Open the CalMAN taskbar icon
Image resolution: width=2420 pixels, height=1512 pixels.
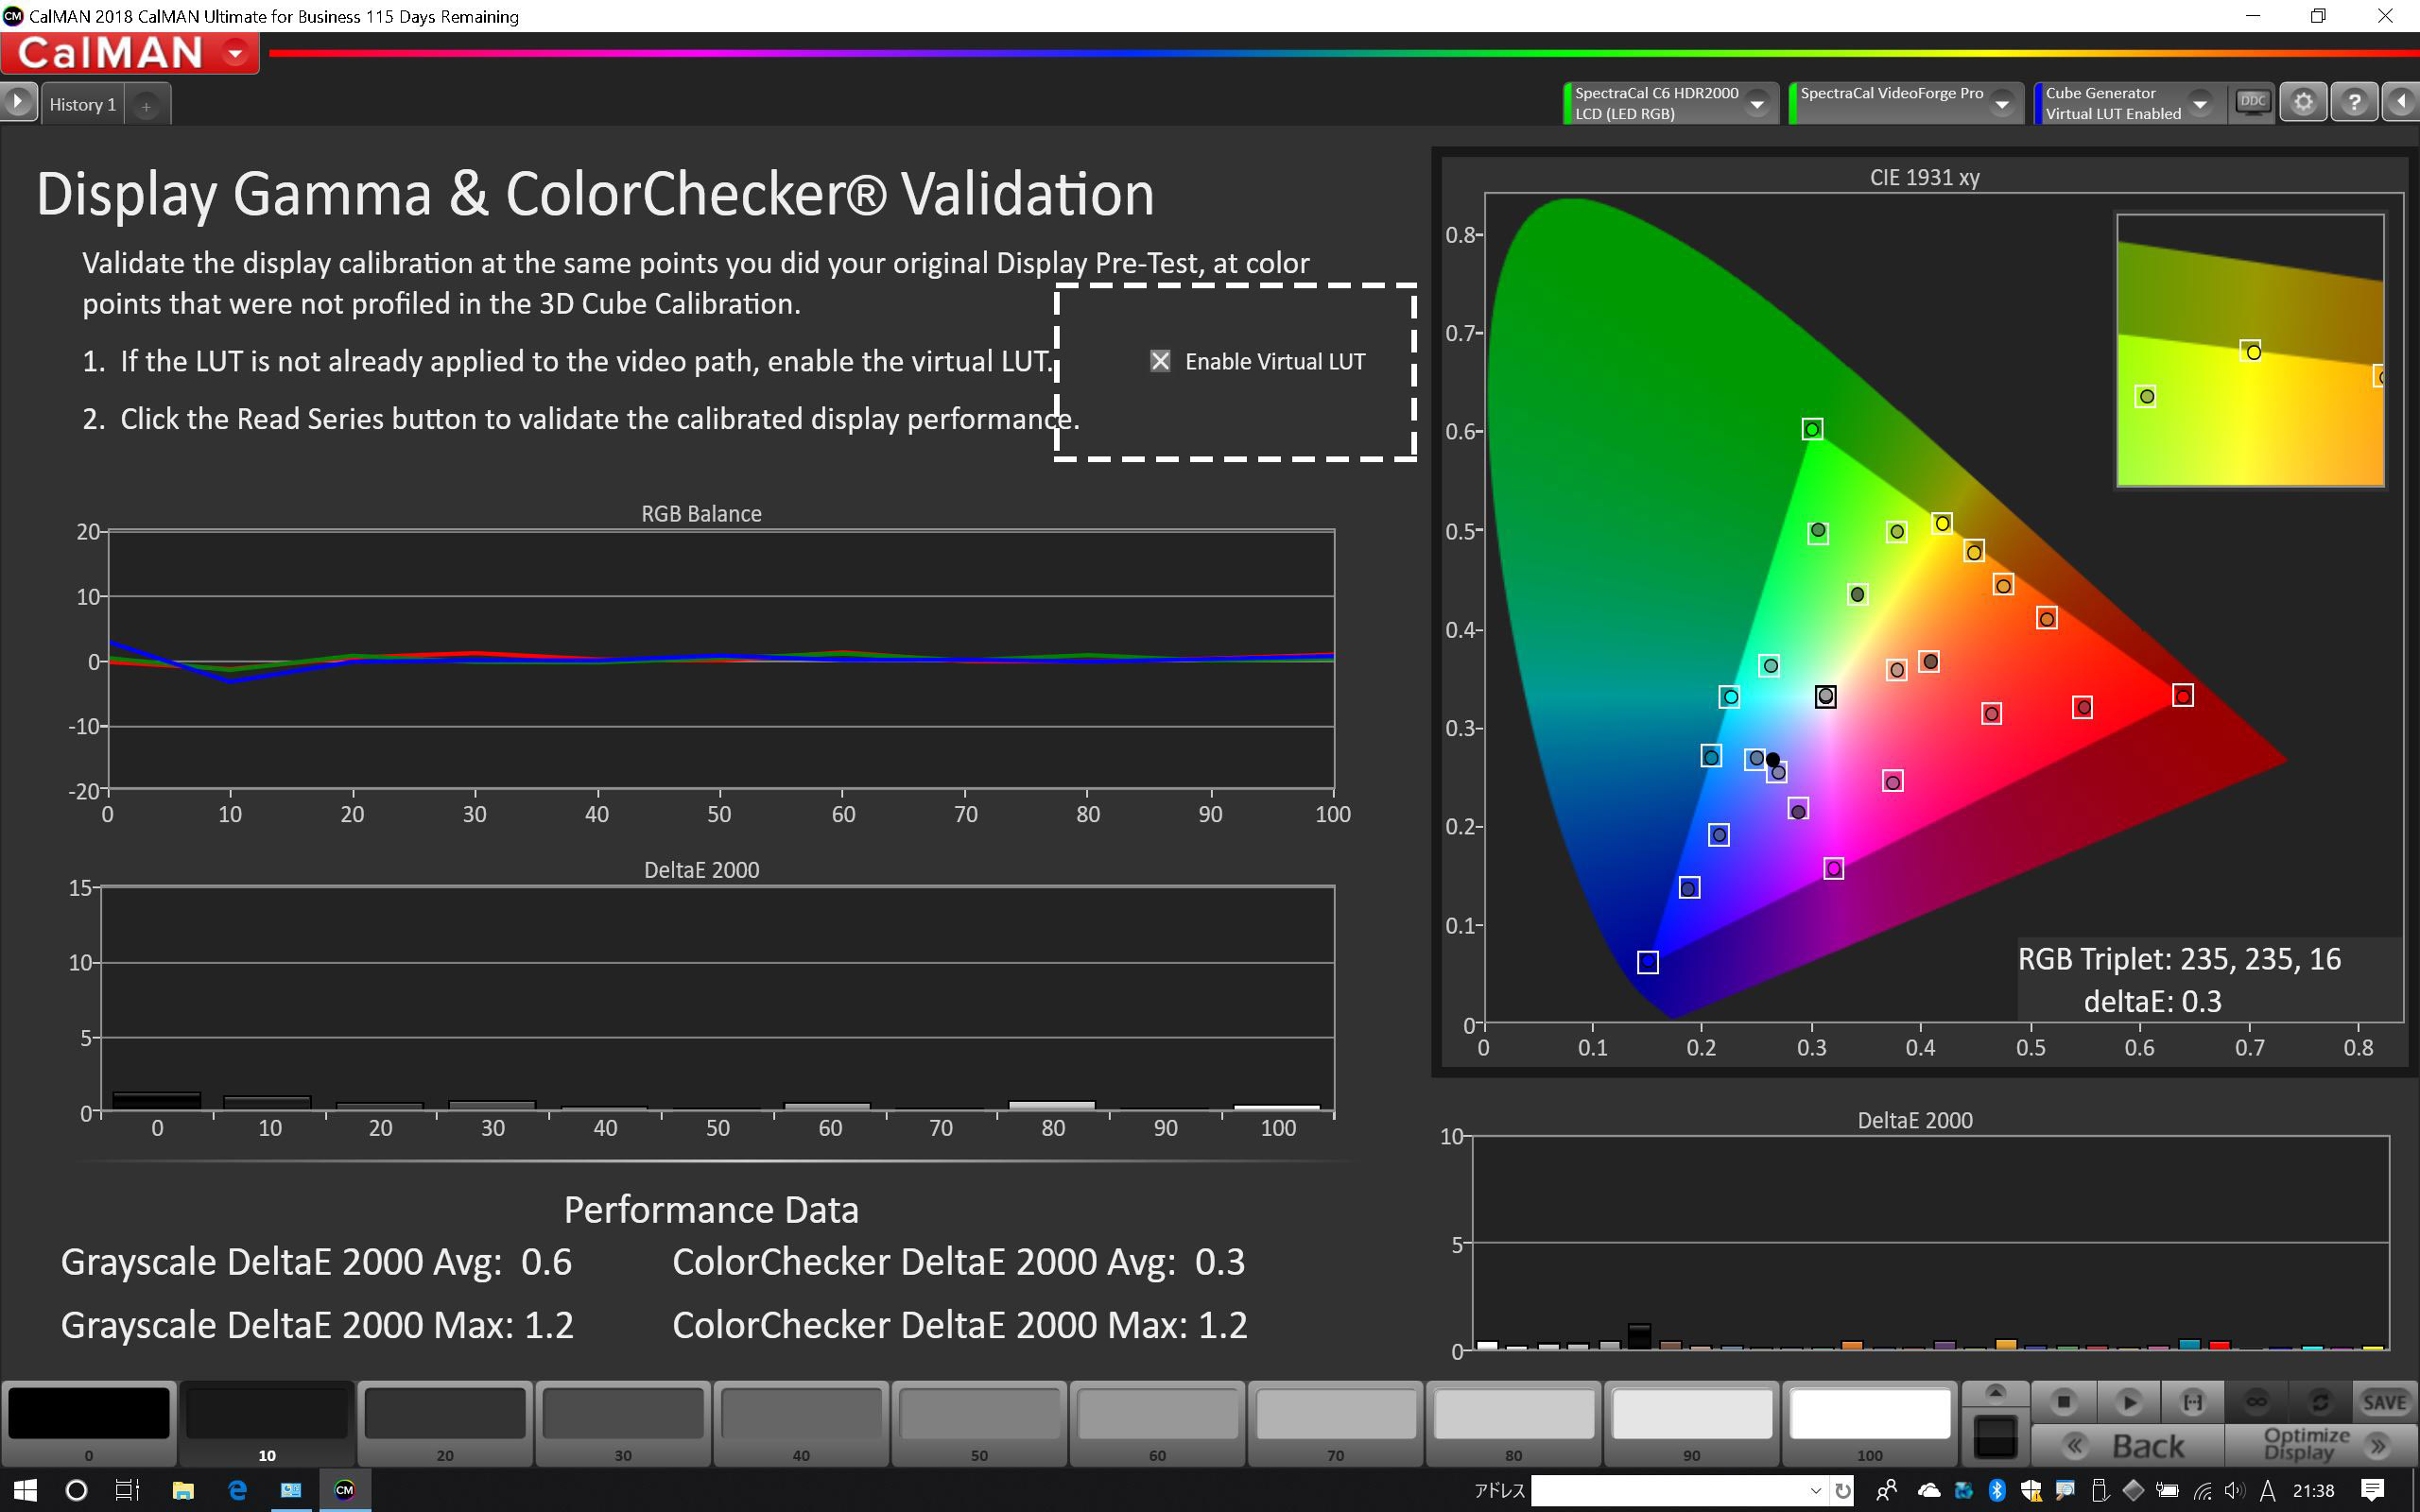344,1491
